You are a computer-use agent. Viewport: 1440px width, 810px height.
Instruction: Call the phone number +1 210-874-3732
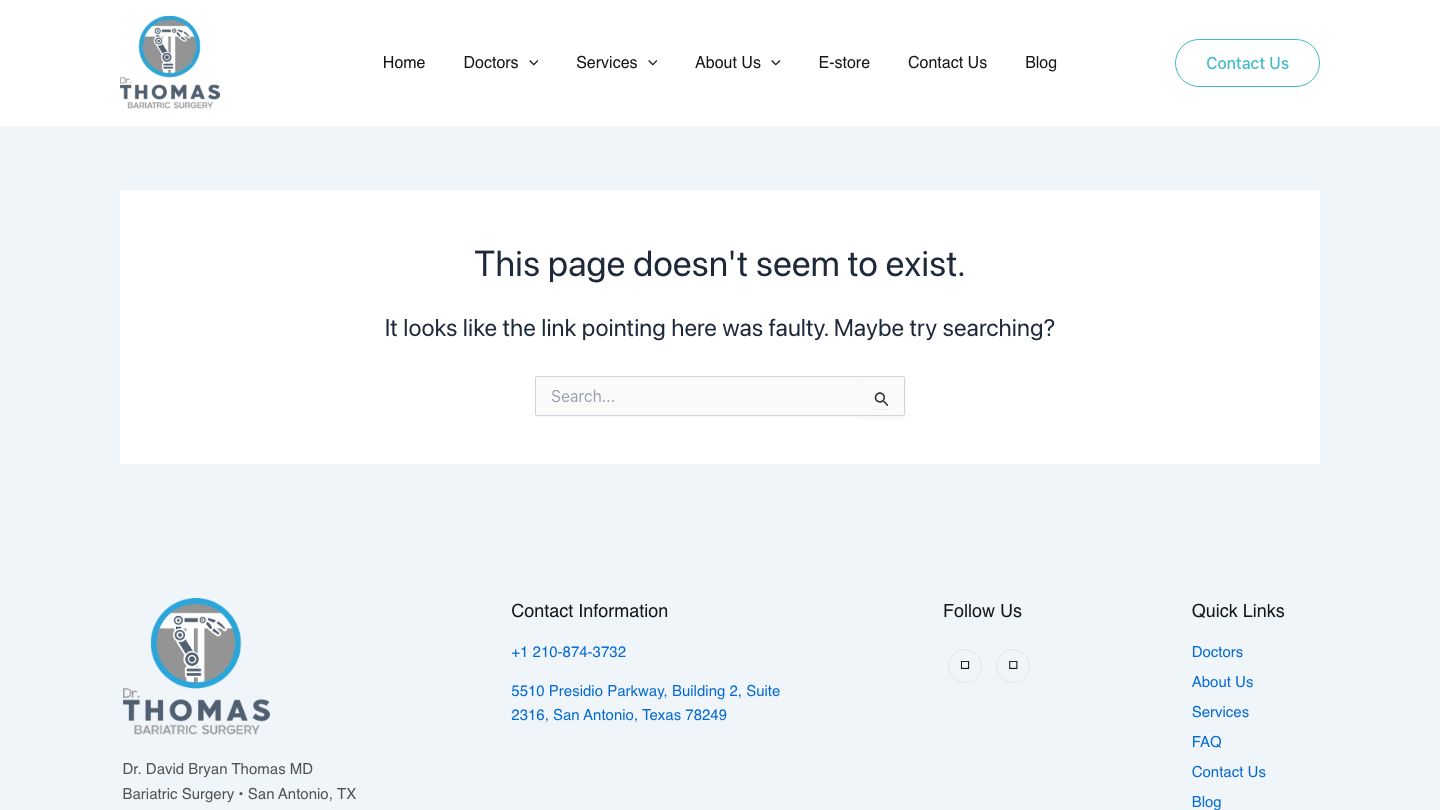pos(568,652)
